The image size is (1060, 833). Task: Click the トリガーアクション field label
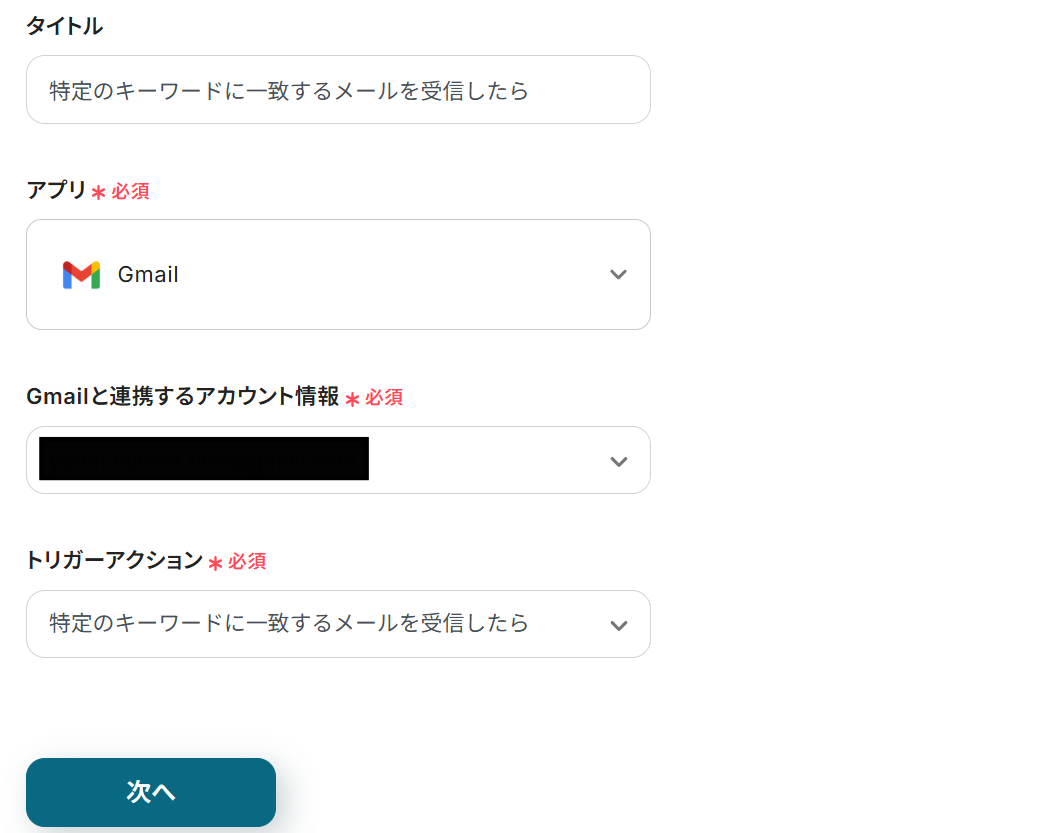point(115,560)
